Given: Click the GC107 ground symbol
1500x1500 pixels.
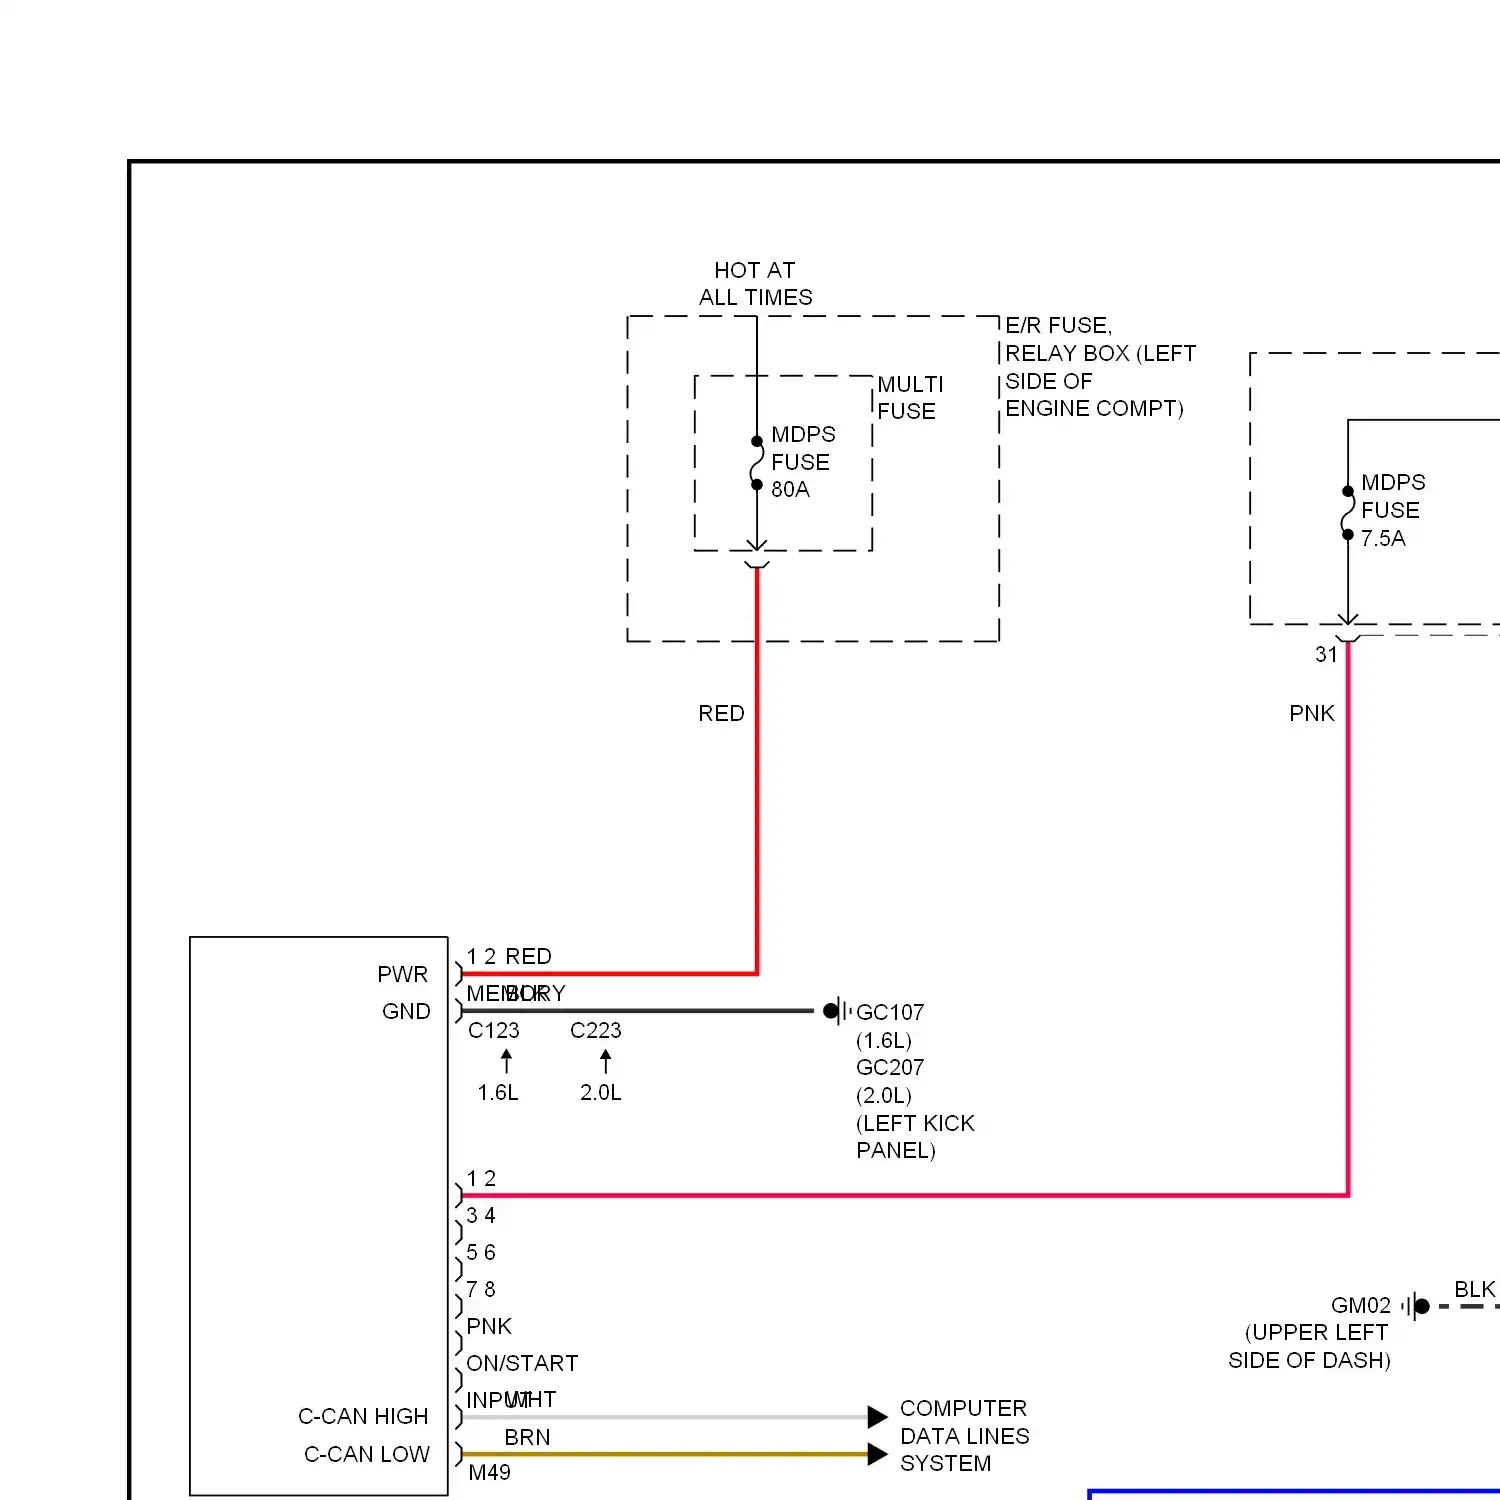Looking at the screenshot, I should tap(837, 1011).
